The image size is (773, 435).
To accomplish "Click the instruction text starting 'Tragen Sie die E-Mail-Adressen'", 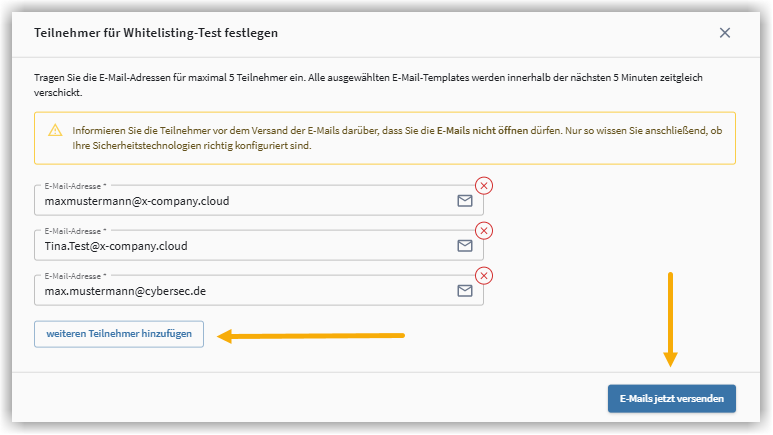I will (x=368, y=85).
